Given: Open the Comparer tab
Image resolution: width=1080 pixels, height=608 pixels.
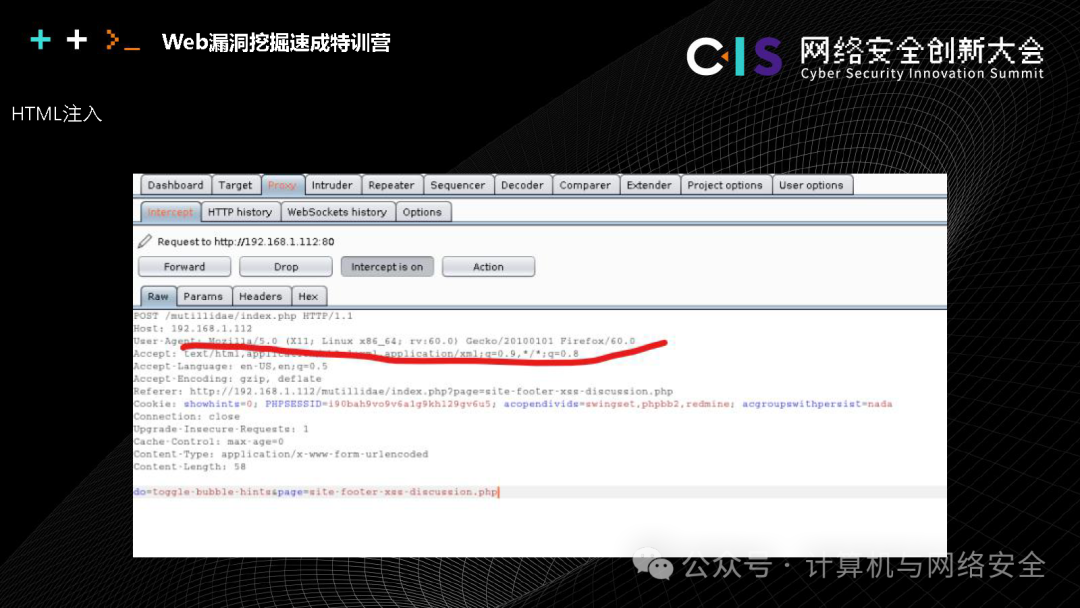Looking at the screenshot, I should (x=585, y=185).
